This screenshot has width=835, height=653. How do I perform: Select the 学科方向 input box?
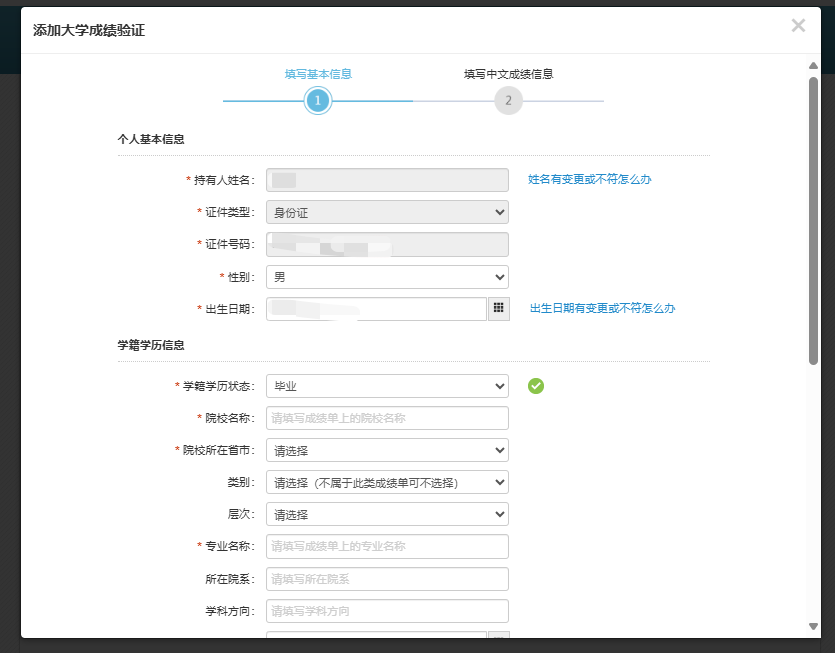tap(387, 611)
